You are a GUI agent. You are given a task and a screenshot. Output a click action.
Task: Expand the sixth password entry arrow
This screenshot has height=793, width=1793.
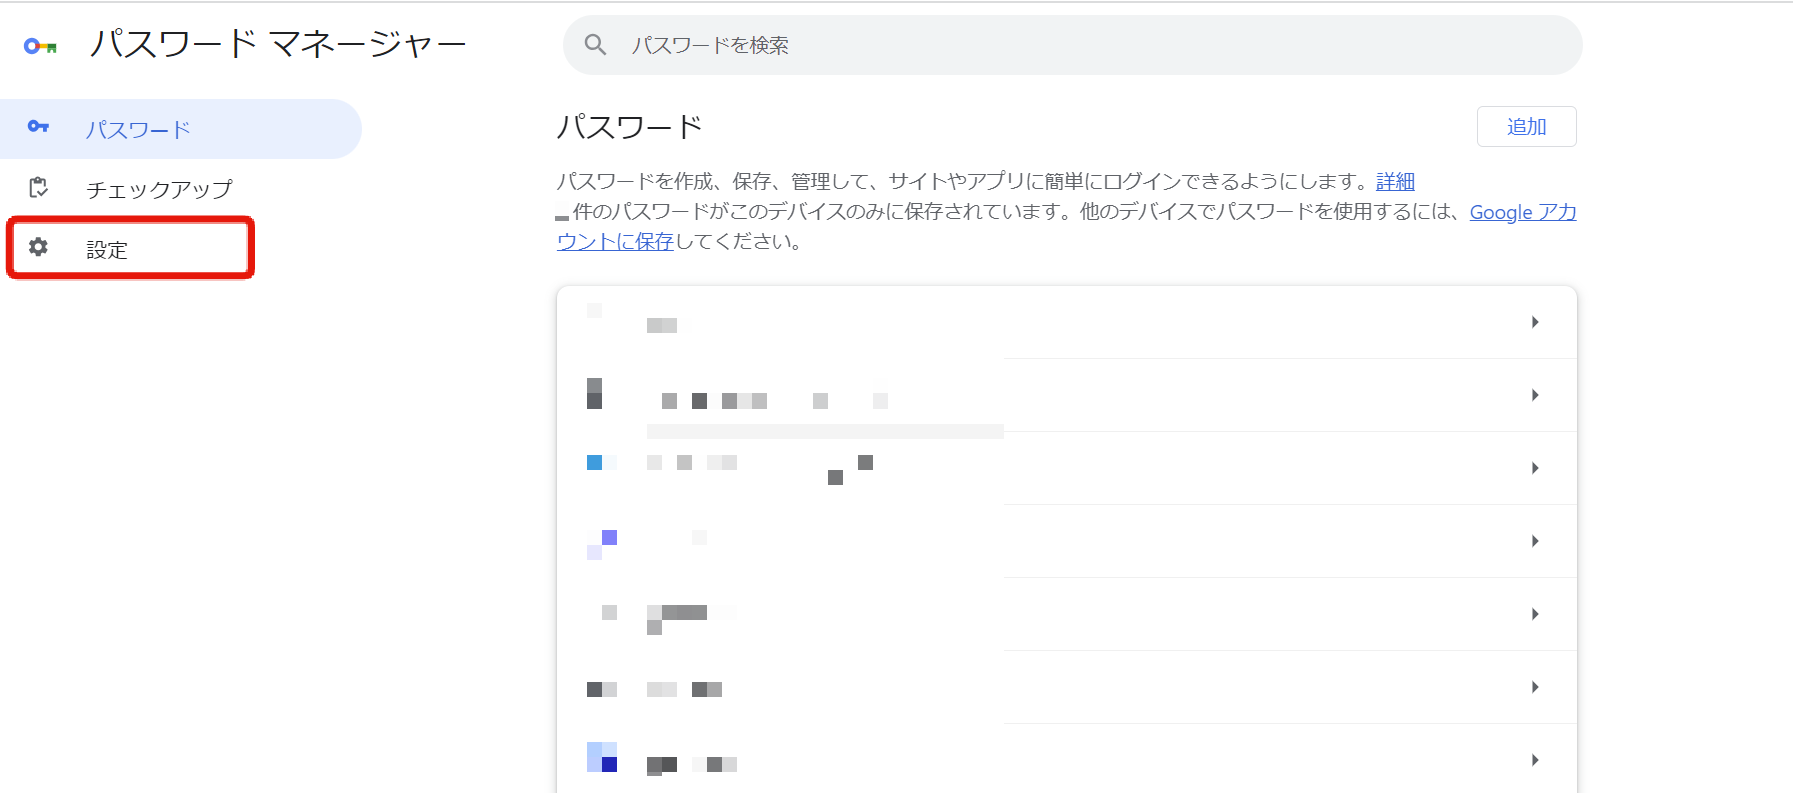coord(1535,687)
